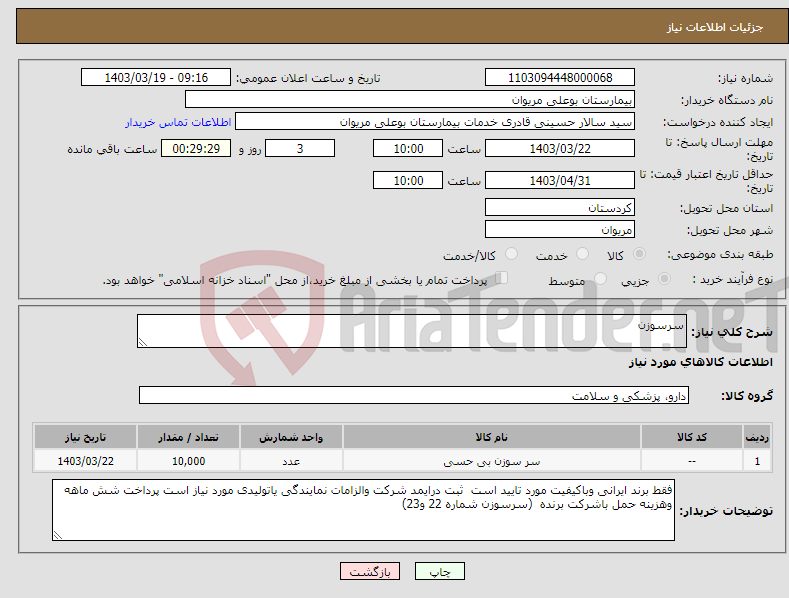Click the quantity cell 10,000
Screen dimensions: 789x598
click(x=188, y=461)
